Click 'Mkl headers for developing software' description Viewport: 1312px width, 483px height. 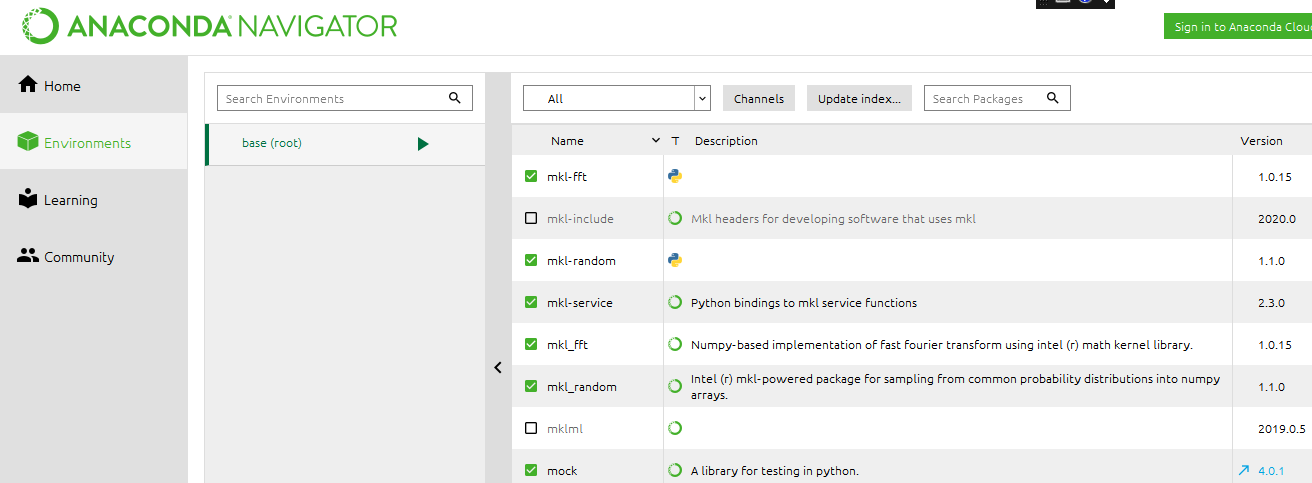833,219
